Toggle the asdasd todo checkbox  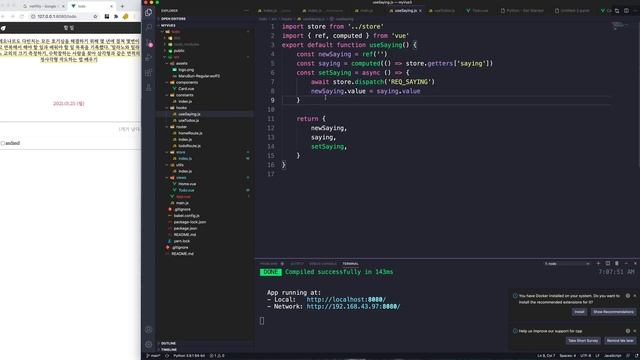(3, 143)
